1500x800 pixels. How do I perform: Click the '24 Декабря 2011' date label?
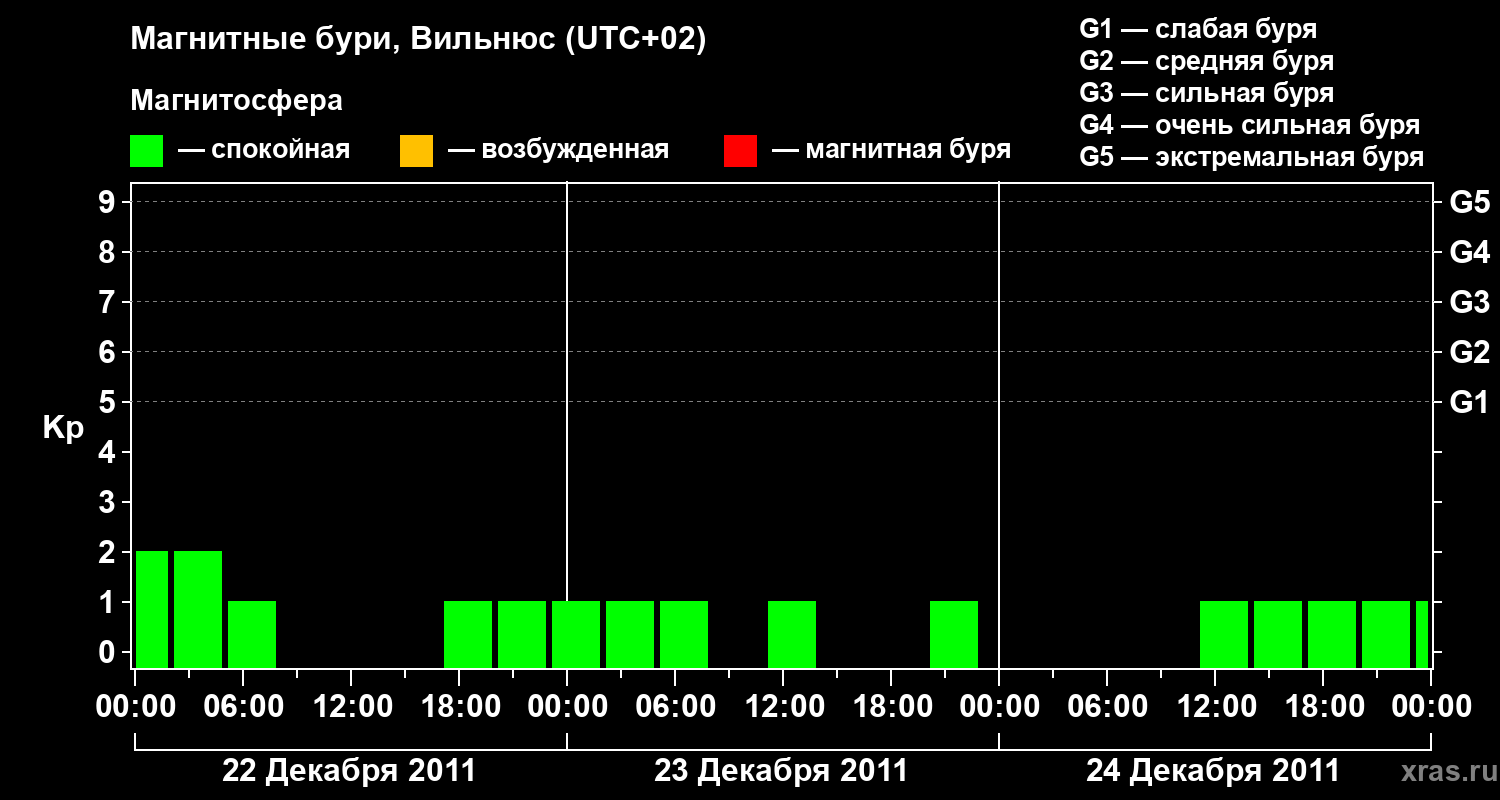[1213, 771]
